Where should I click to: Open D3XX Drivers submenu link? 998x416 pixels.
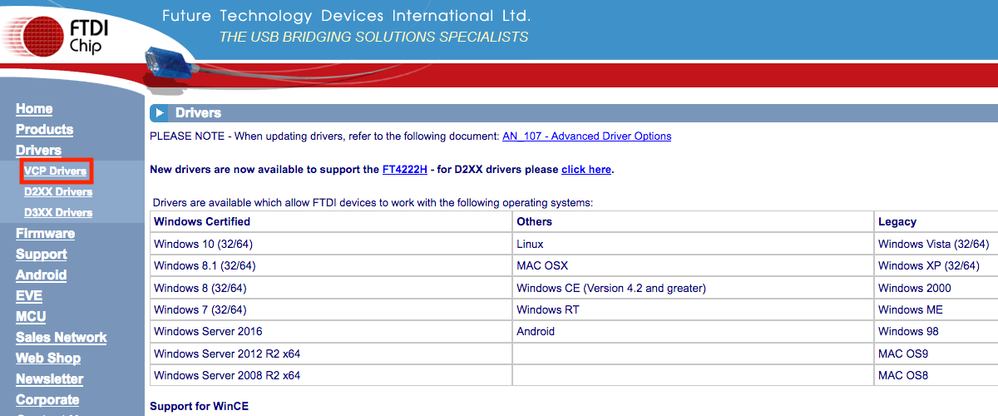58,212
